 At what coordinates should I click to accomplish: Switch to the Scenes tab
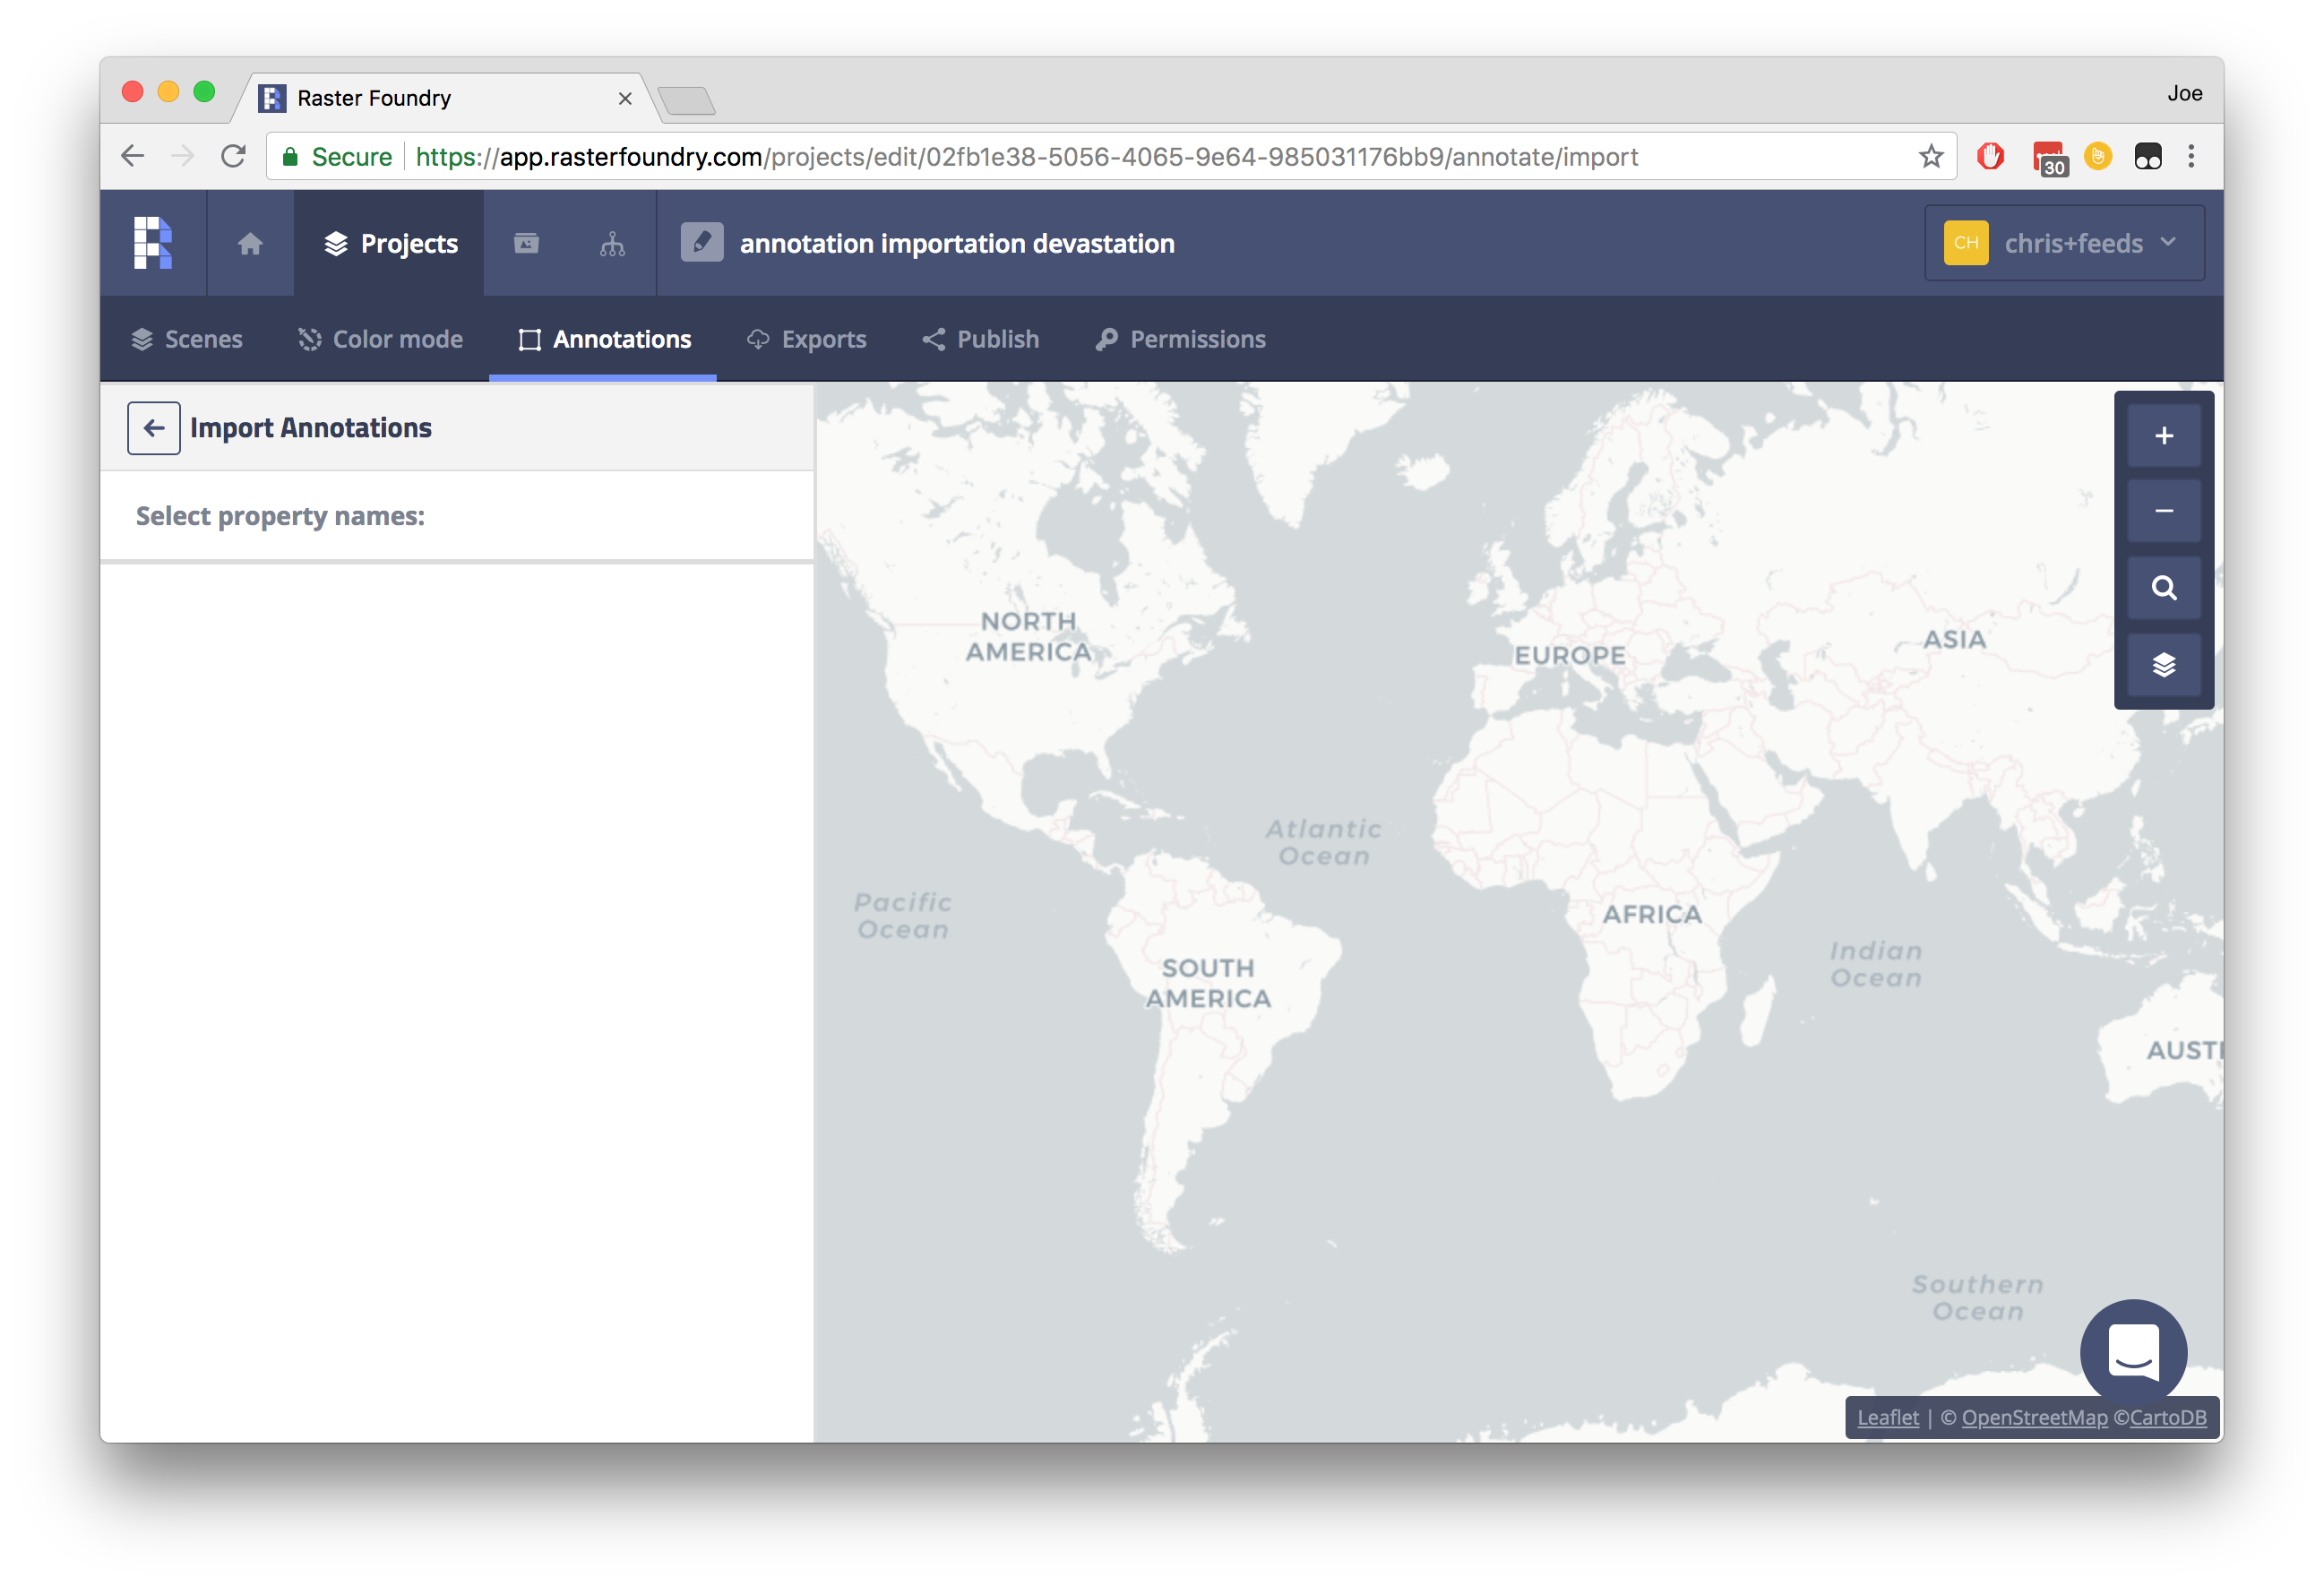pyautogui.click(x=187, y=339)
